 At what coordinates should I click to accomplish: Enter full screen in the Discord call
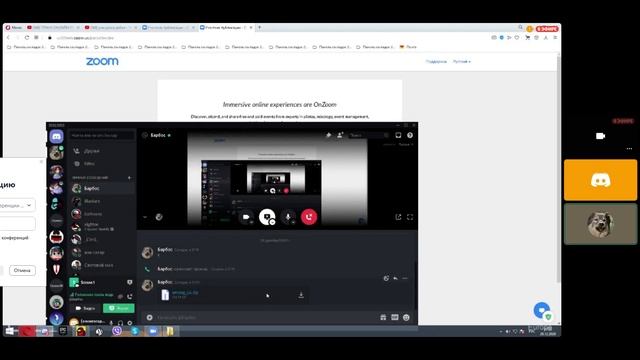[410, 217]
